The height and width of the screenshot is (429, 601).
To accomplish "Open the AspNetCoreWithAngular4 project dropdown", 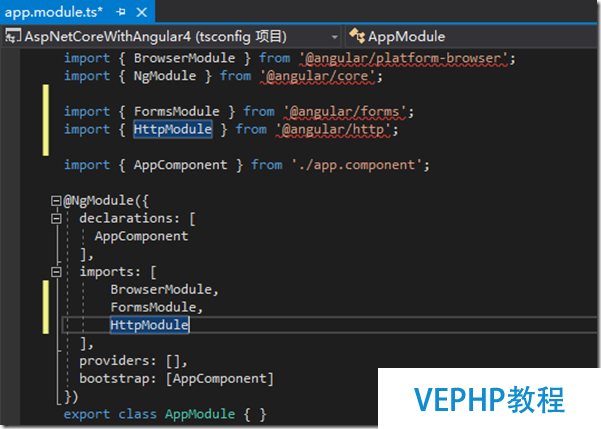I will (x=334, y=37).
